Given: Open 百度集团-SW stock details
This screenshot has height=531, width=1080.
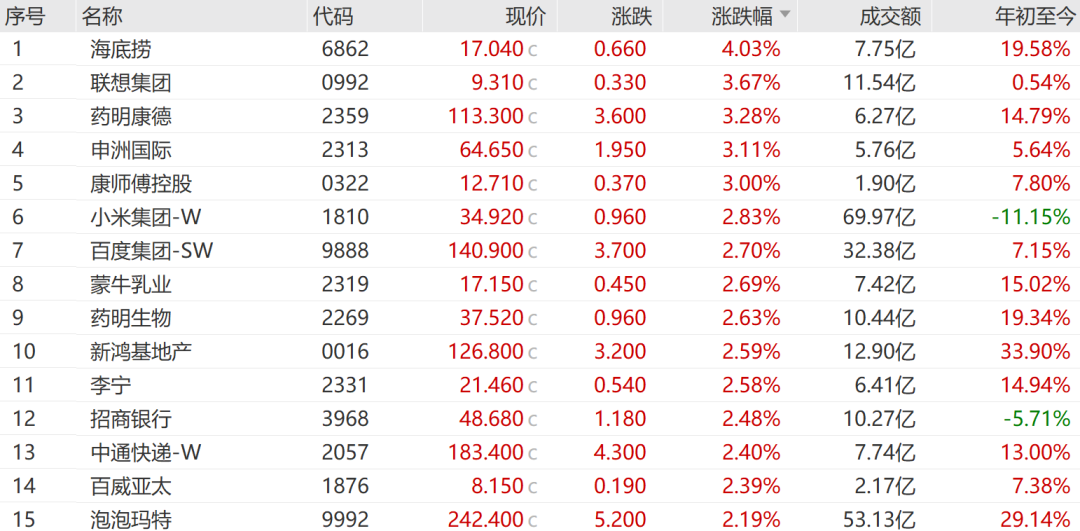Looking at the screenshot, I should (x=151, y=251).
